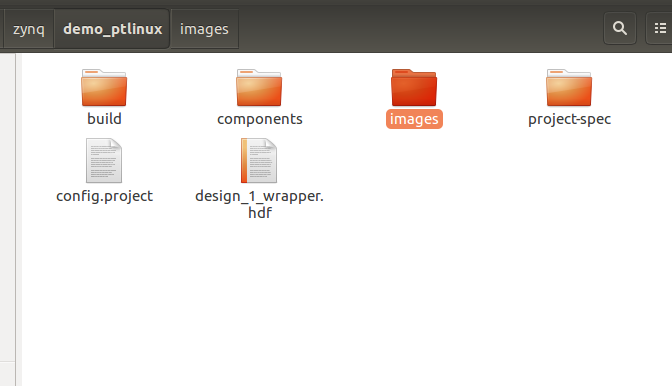Navigate to images in path bar
Viewport: 672px width, 386px height.
(204, 29)
